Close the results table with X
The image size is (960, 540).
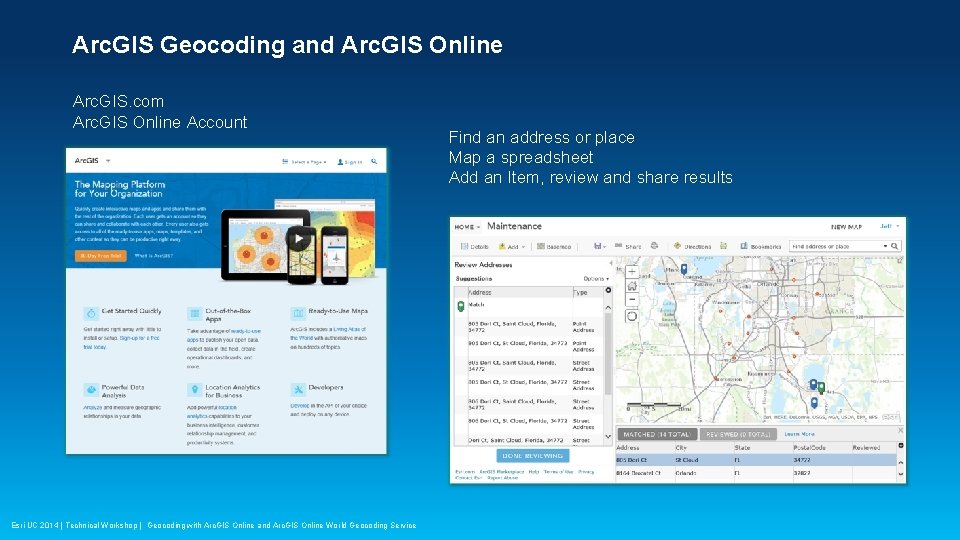[901, 431]
